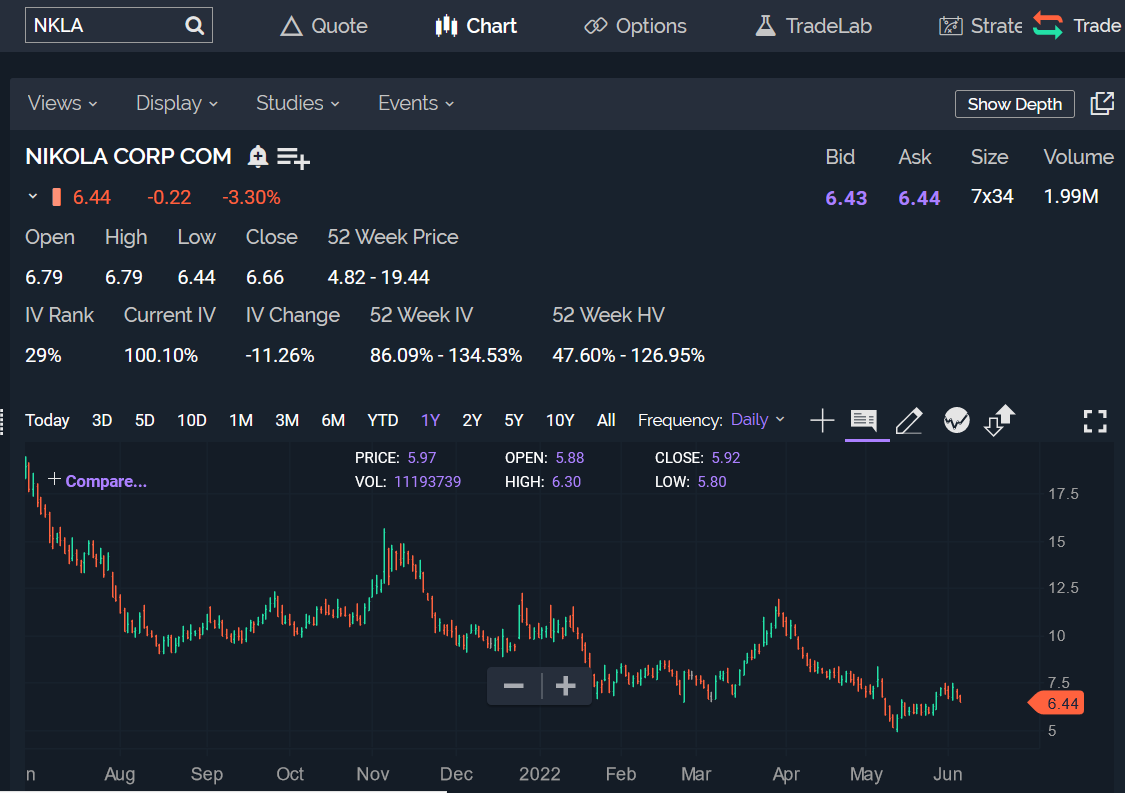Screen dimensions: 1125x793
Task: Click the bid price 6.43
Action: click(846, 198)
